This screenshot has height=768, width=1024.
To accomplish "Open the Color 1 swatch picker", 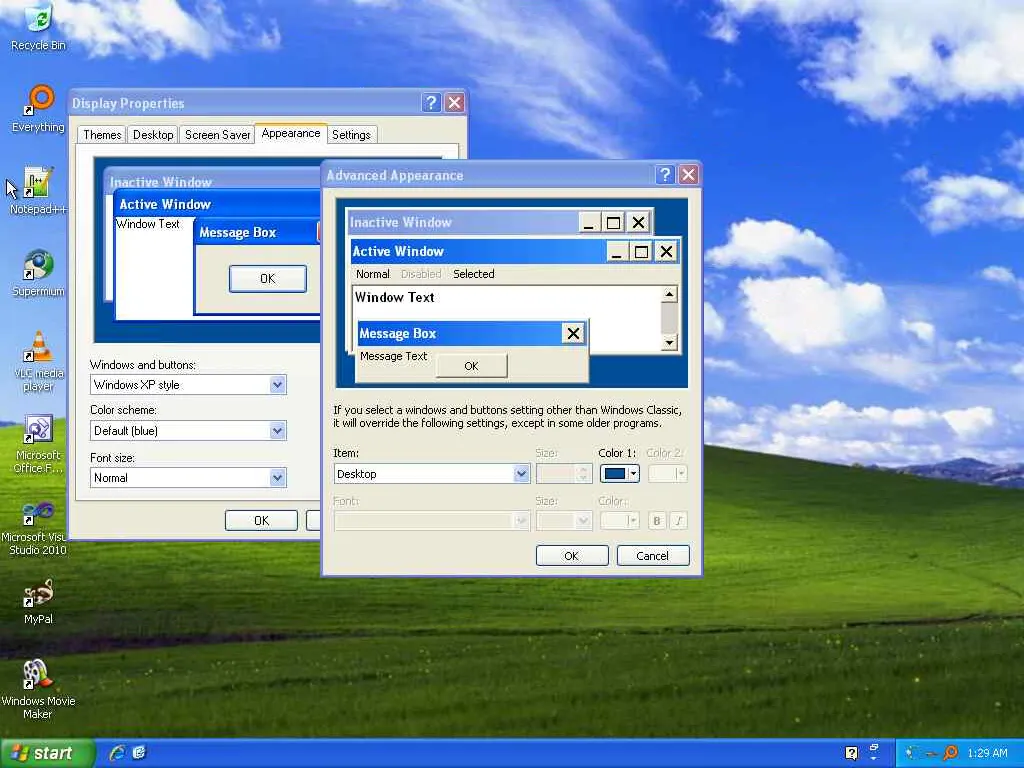I will tap(619, 473).
